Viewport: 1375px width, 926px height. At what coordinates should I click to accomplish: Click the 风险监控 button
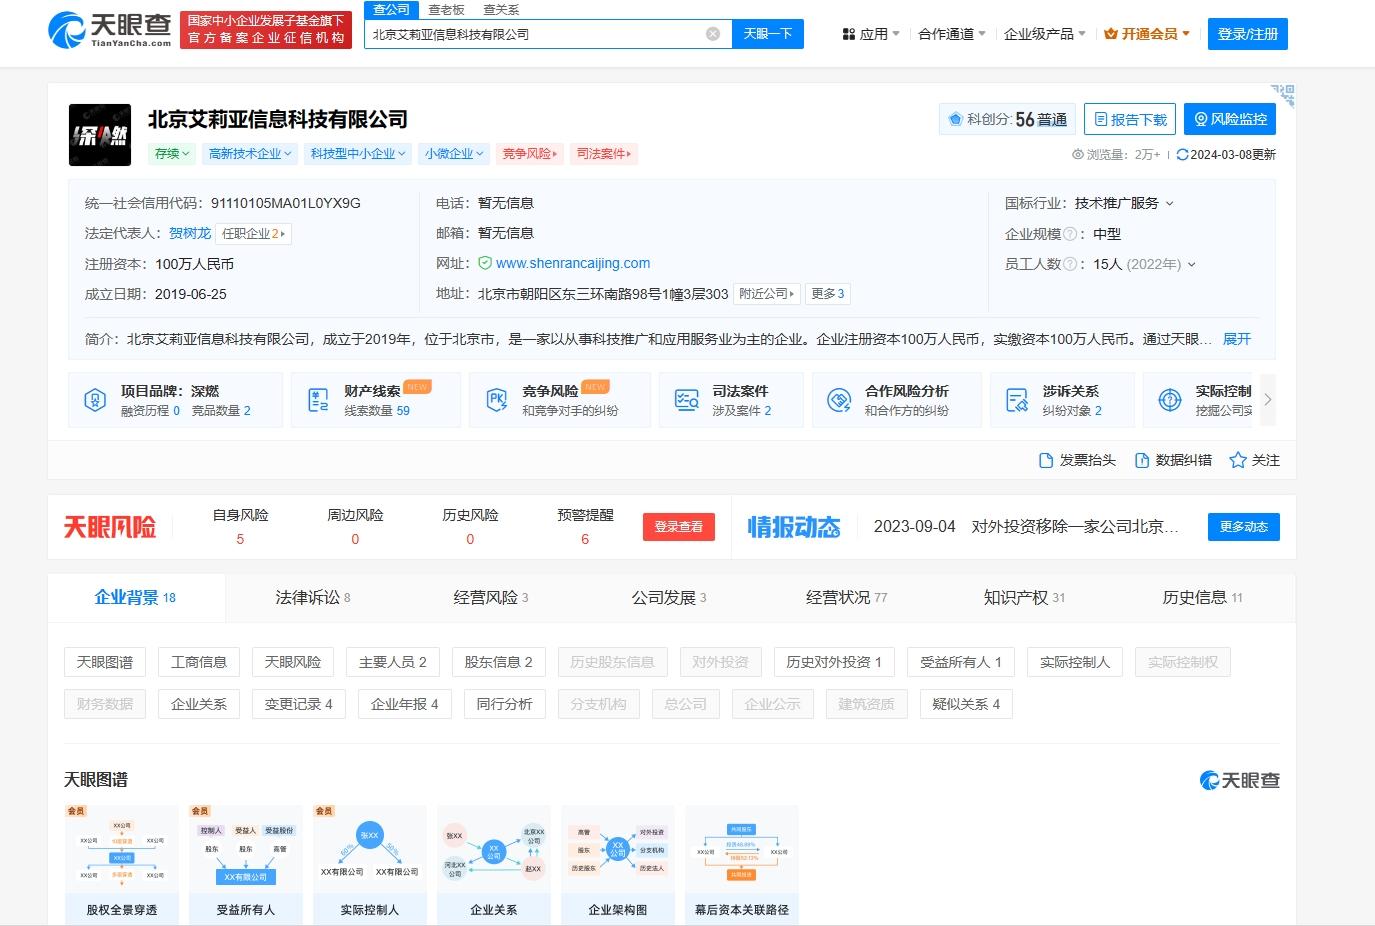coord(1230,119)
